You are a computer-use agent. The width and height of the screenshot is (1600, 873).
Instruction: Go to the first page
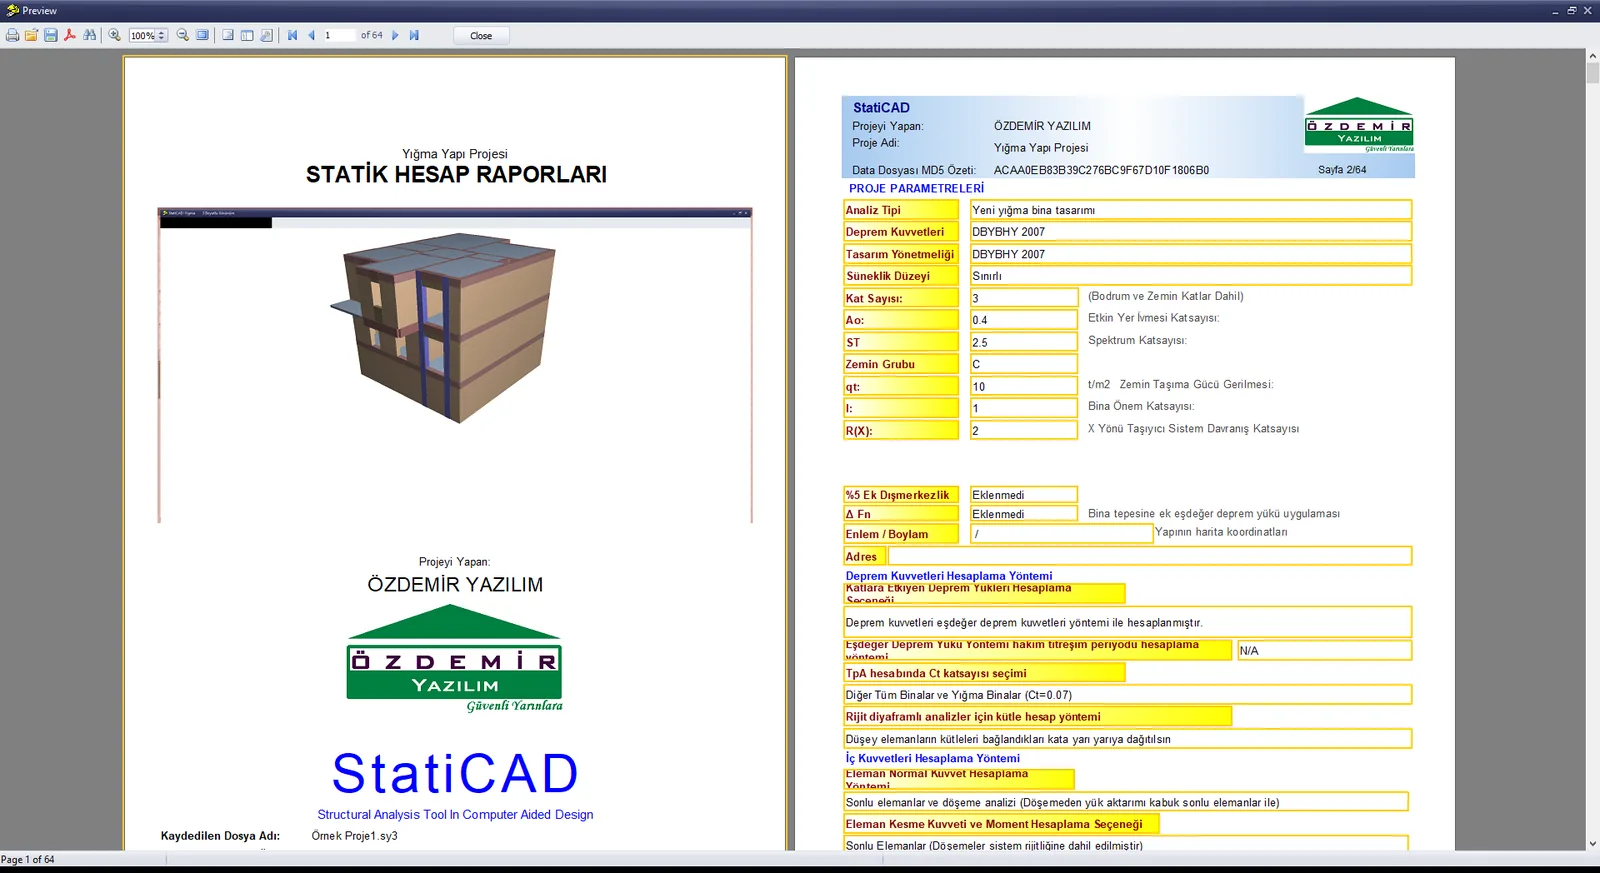coord(293,35)
